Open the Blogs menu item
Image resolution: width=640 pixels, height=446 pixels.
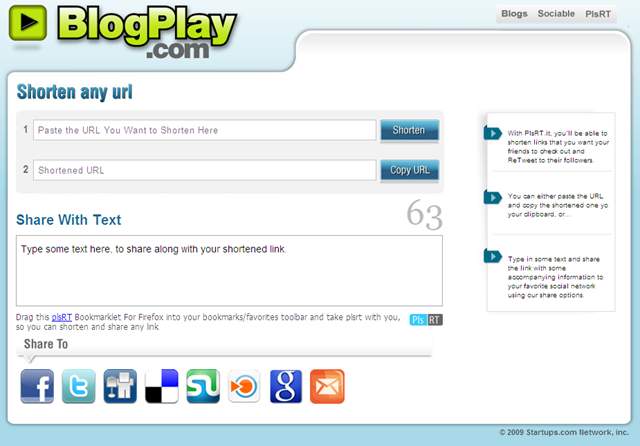pos(514,14)
